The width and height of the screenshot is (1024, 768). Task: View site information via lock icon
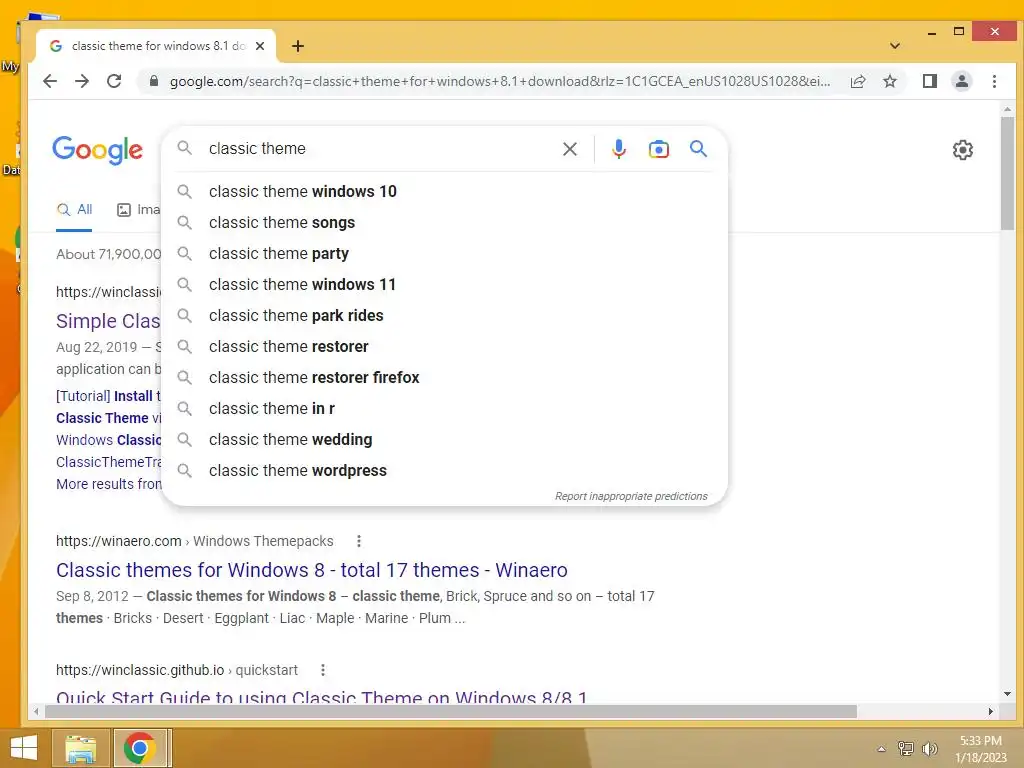point(153,81)
